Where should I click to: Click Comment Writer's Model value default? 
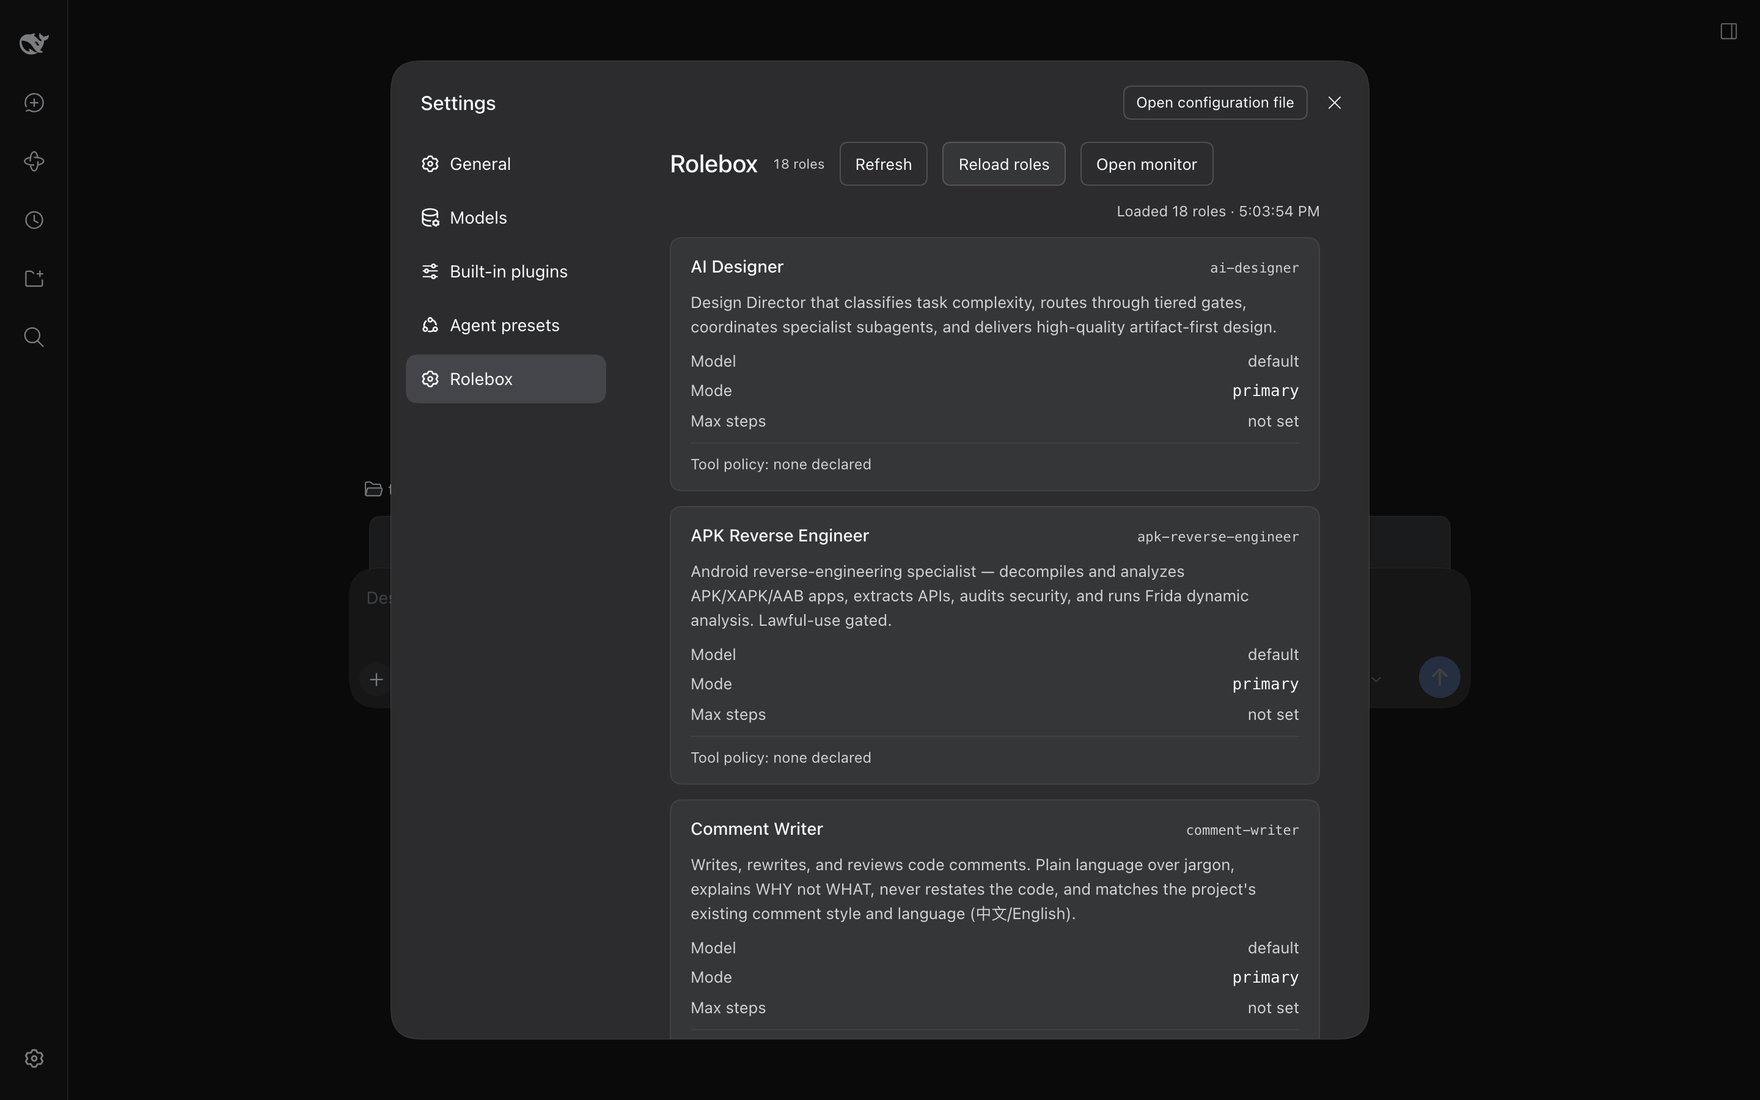click(1273, 948)
